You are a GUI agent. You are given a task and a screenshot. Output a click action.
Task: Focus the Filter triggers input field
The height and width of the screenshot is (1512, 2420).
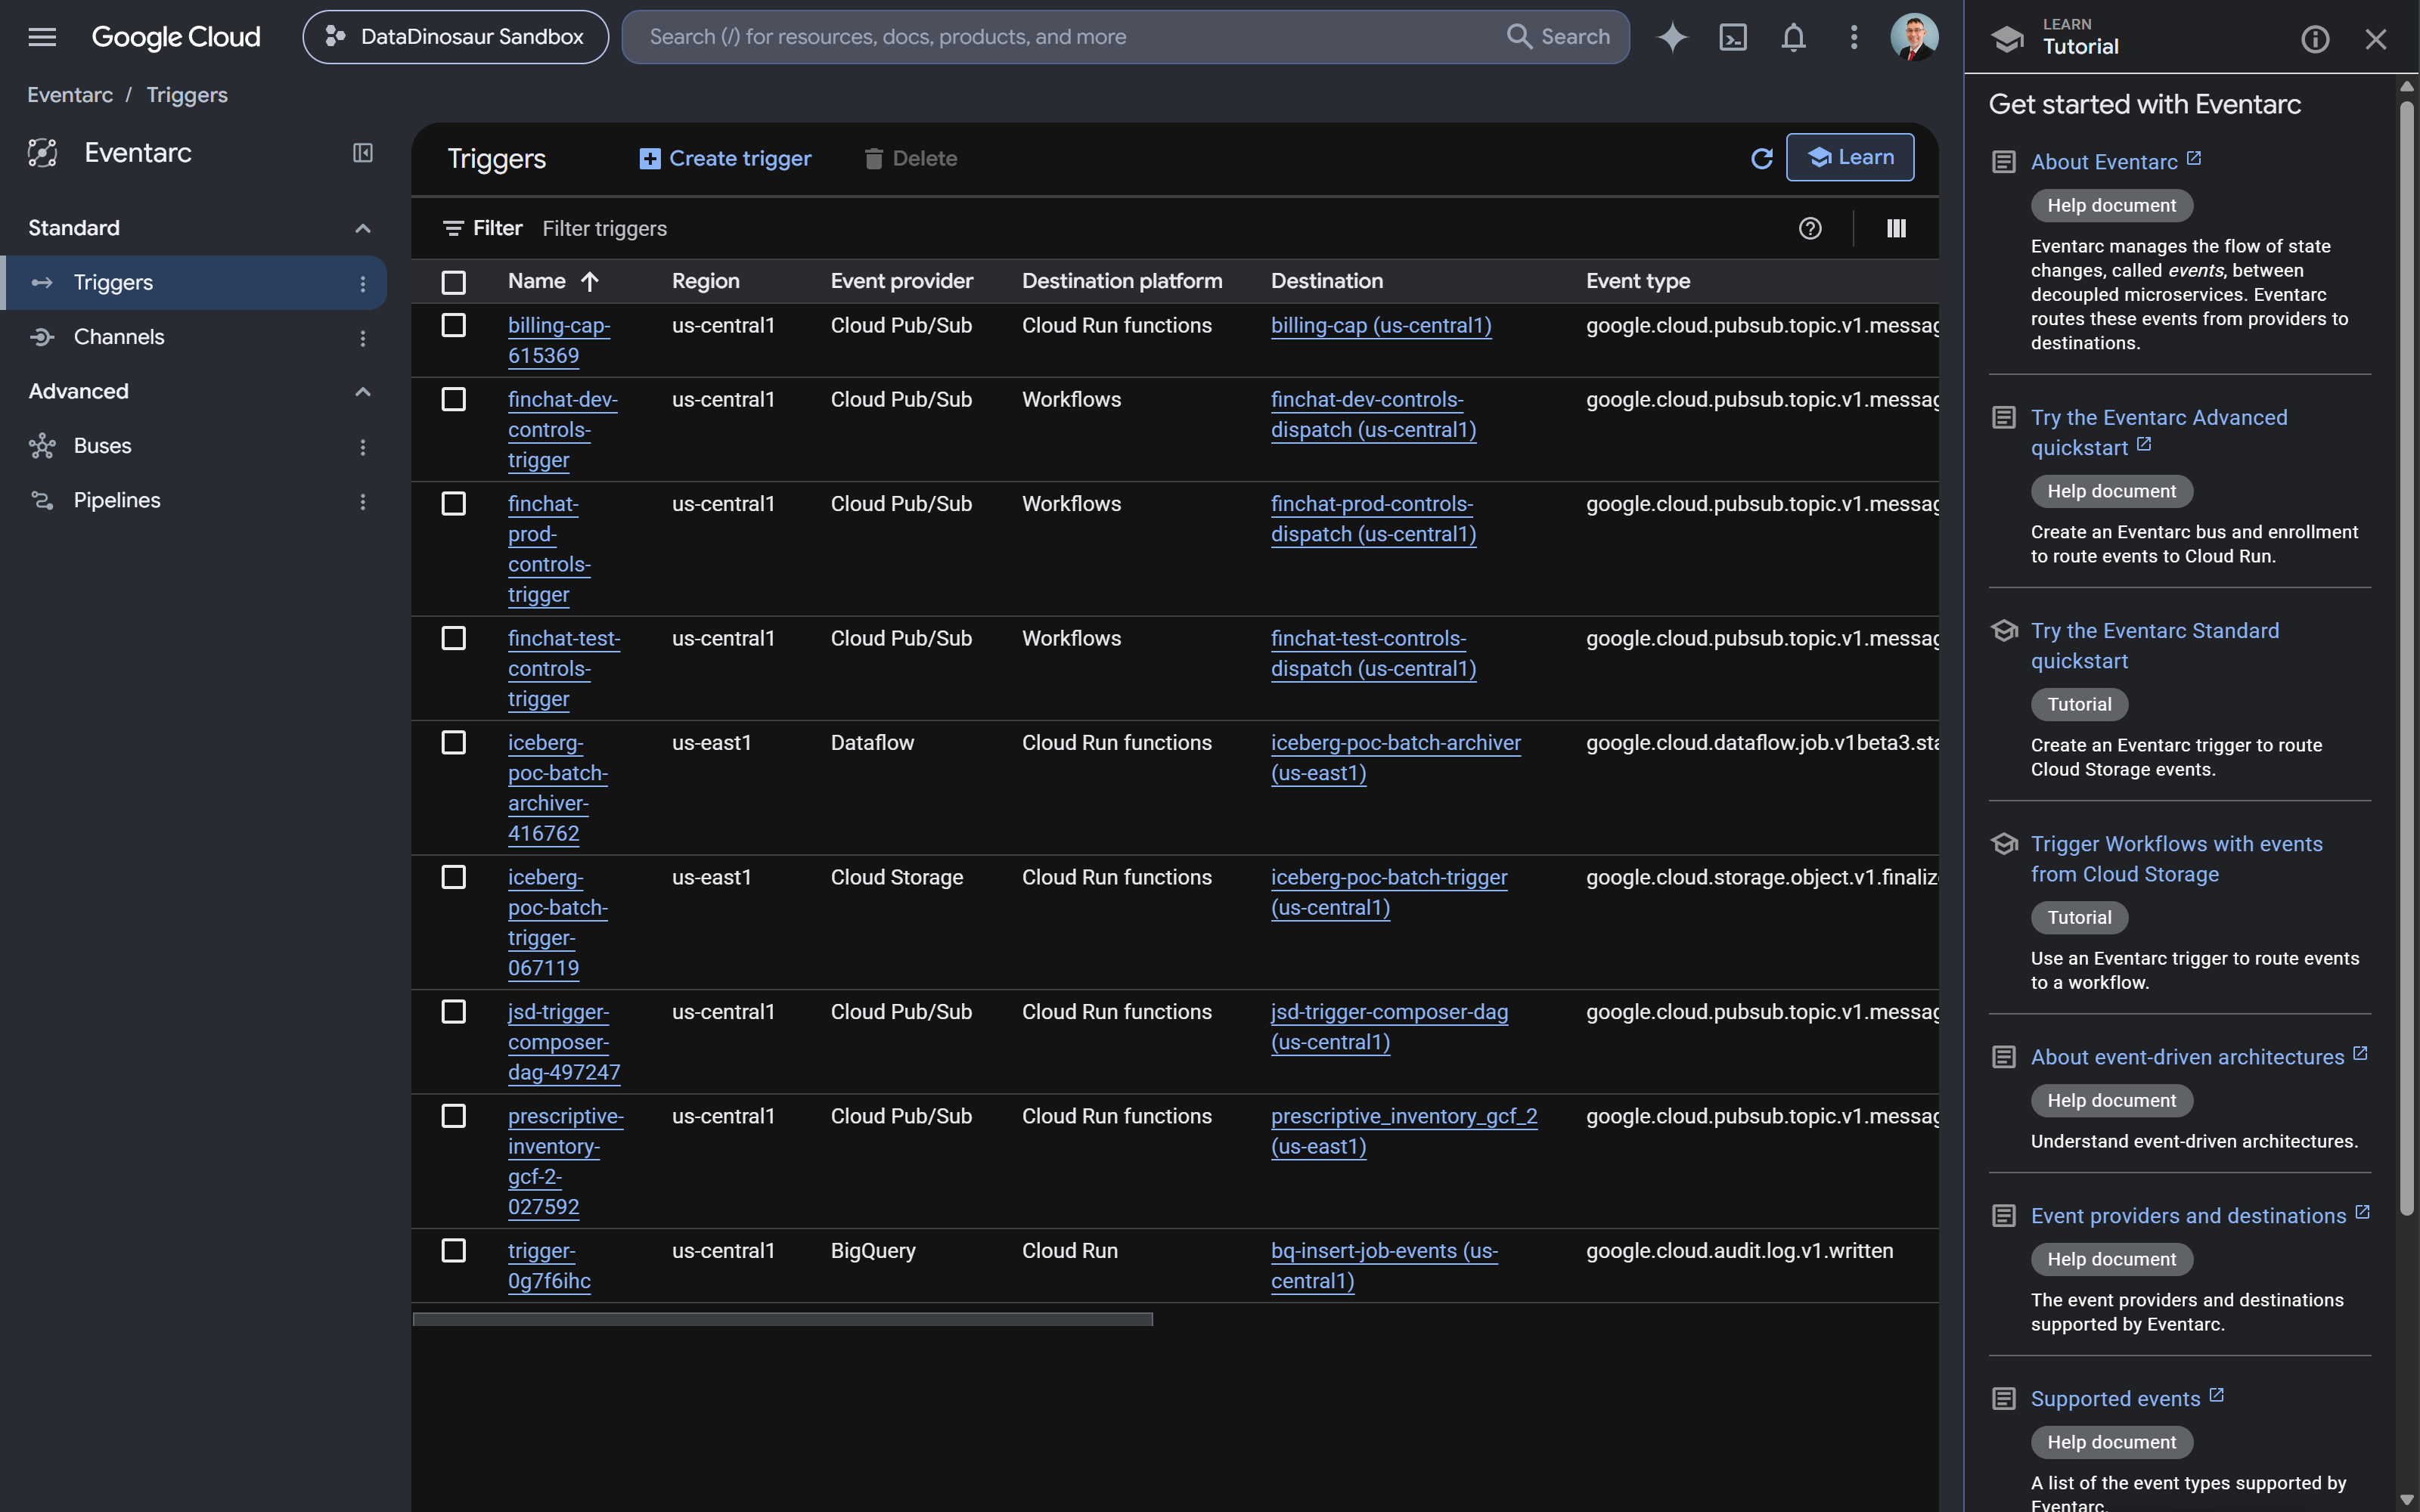[1160, 228]
